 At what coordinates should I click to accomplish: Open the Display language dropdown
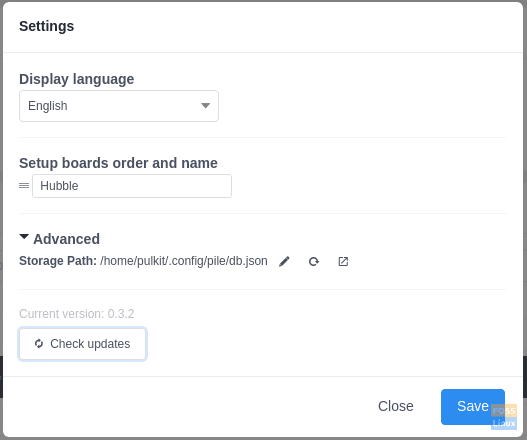pyautogui.click(x=119, y=106)
